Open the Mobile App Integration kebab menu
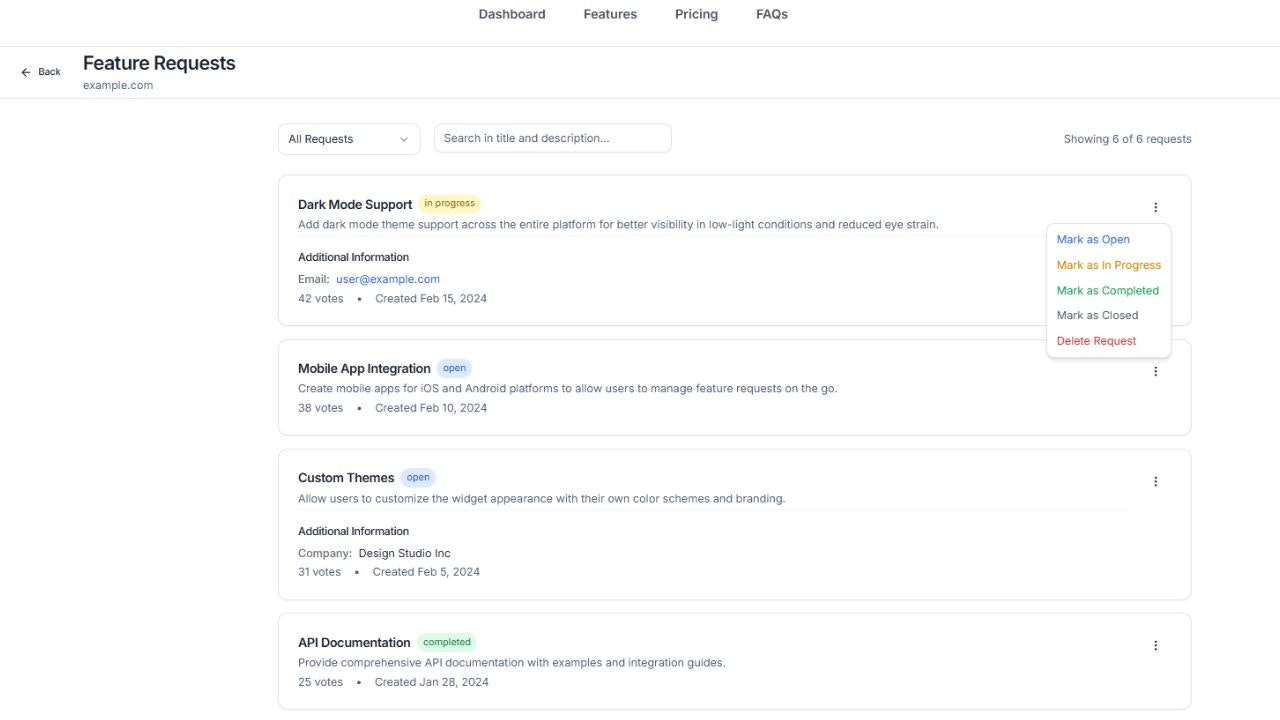The image size is (1280, 720). tap(1155, 372)
